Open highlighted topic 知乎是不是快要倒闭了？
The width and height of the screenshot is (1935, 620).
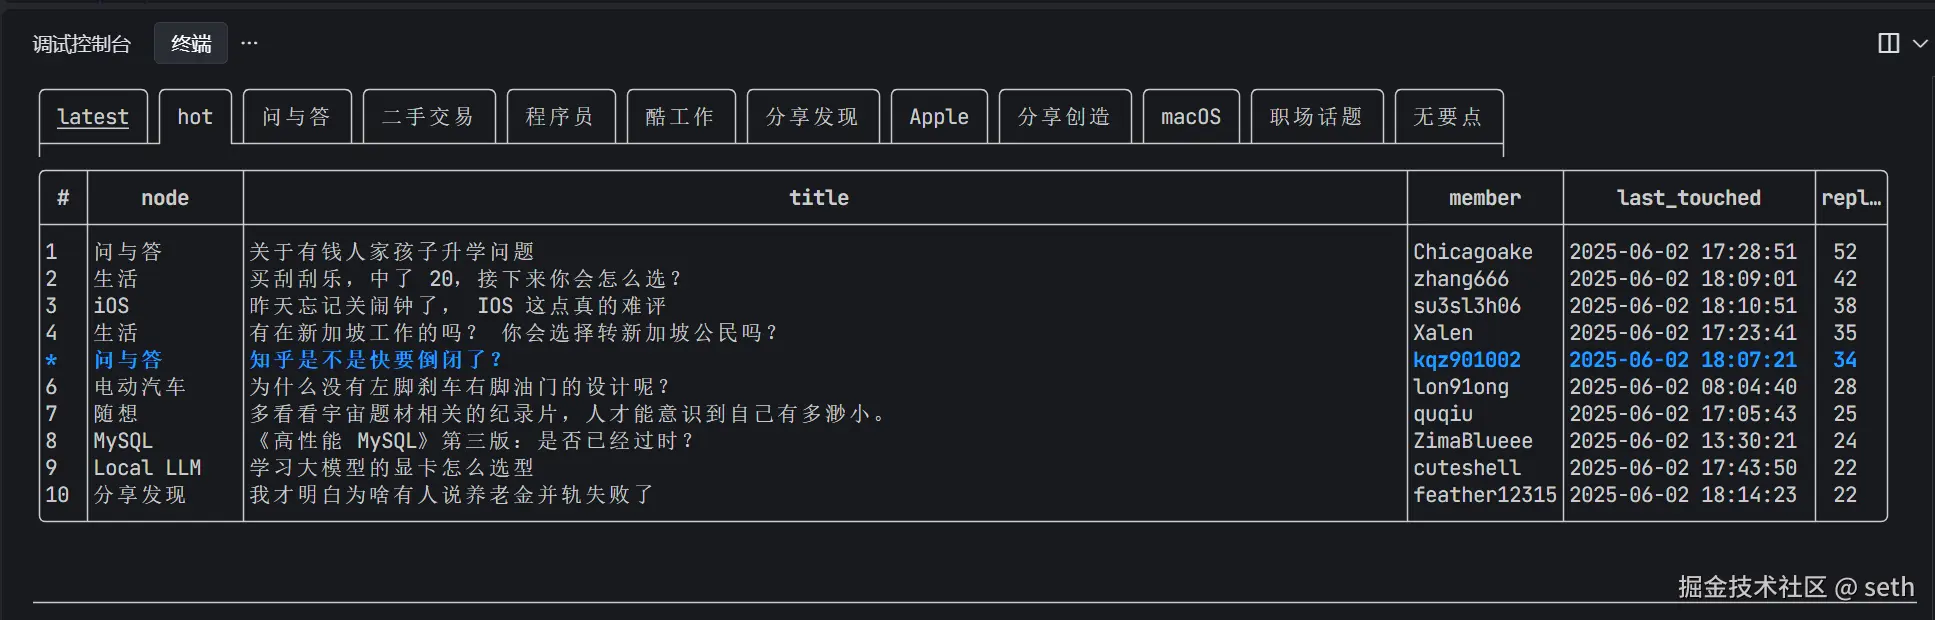376,360
